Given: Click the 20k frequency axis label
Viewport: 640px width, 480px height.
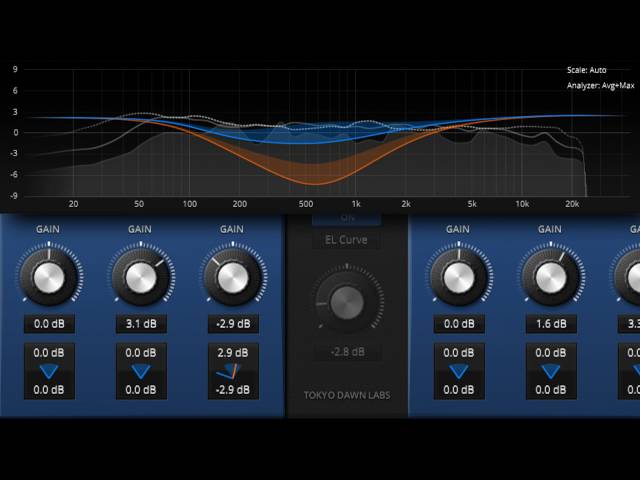Looking at the screenshot, I should coord(572,204).
